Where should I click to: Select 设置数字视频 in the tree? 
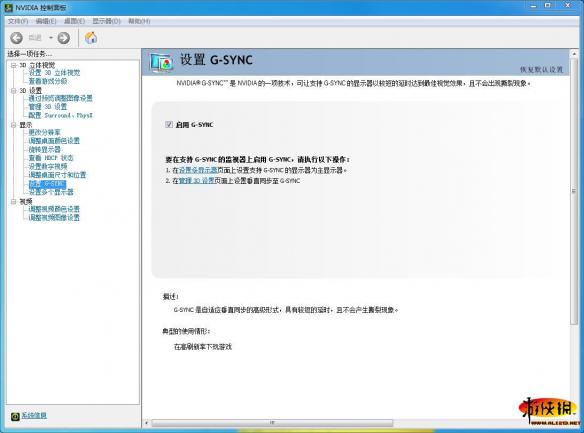click(x=48, y=166)
